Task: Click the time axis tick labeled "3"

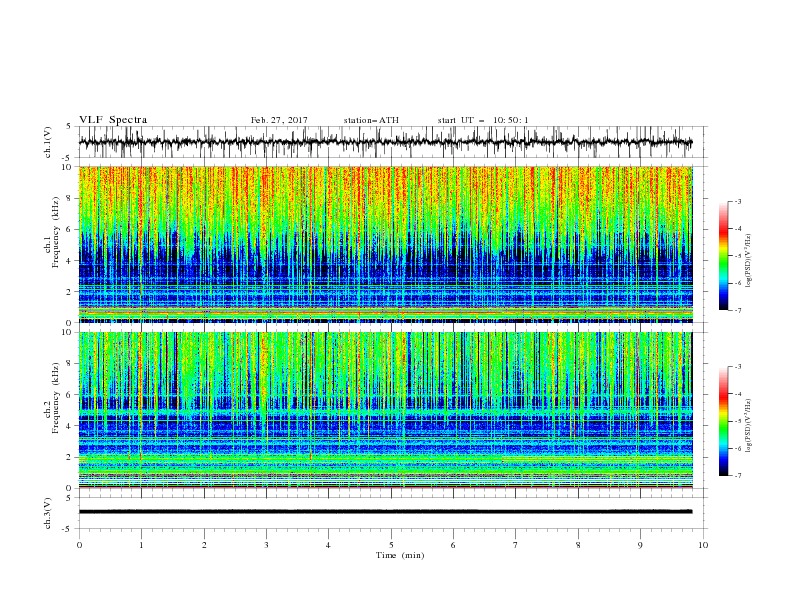Action: [266, 545]
